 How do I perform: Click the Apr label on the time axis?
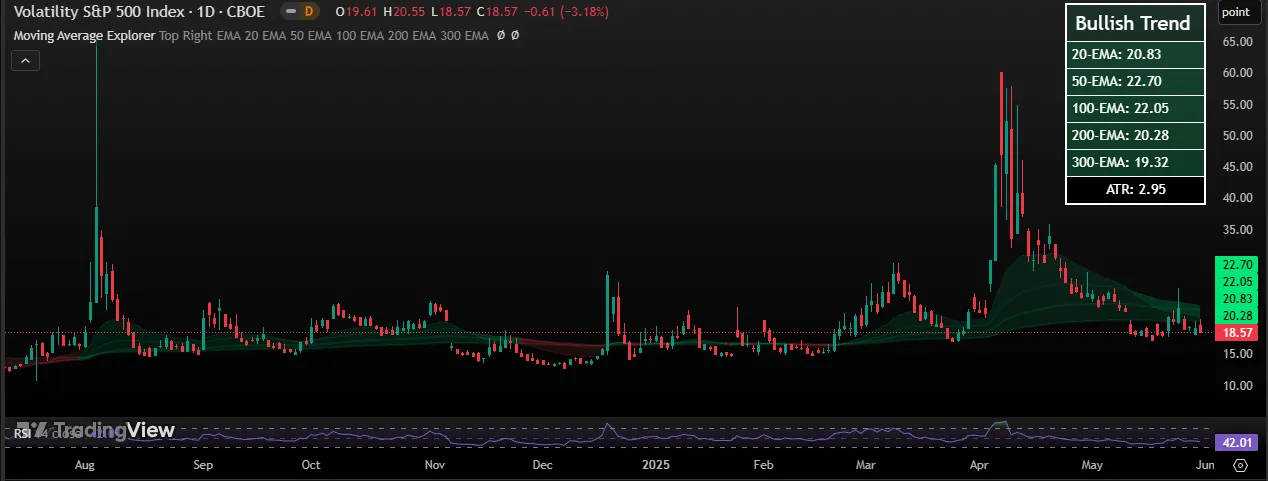point(979,465)
